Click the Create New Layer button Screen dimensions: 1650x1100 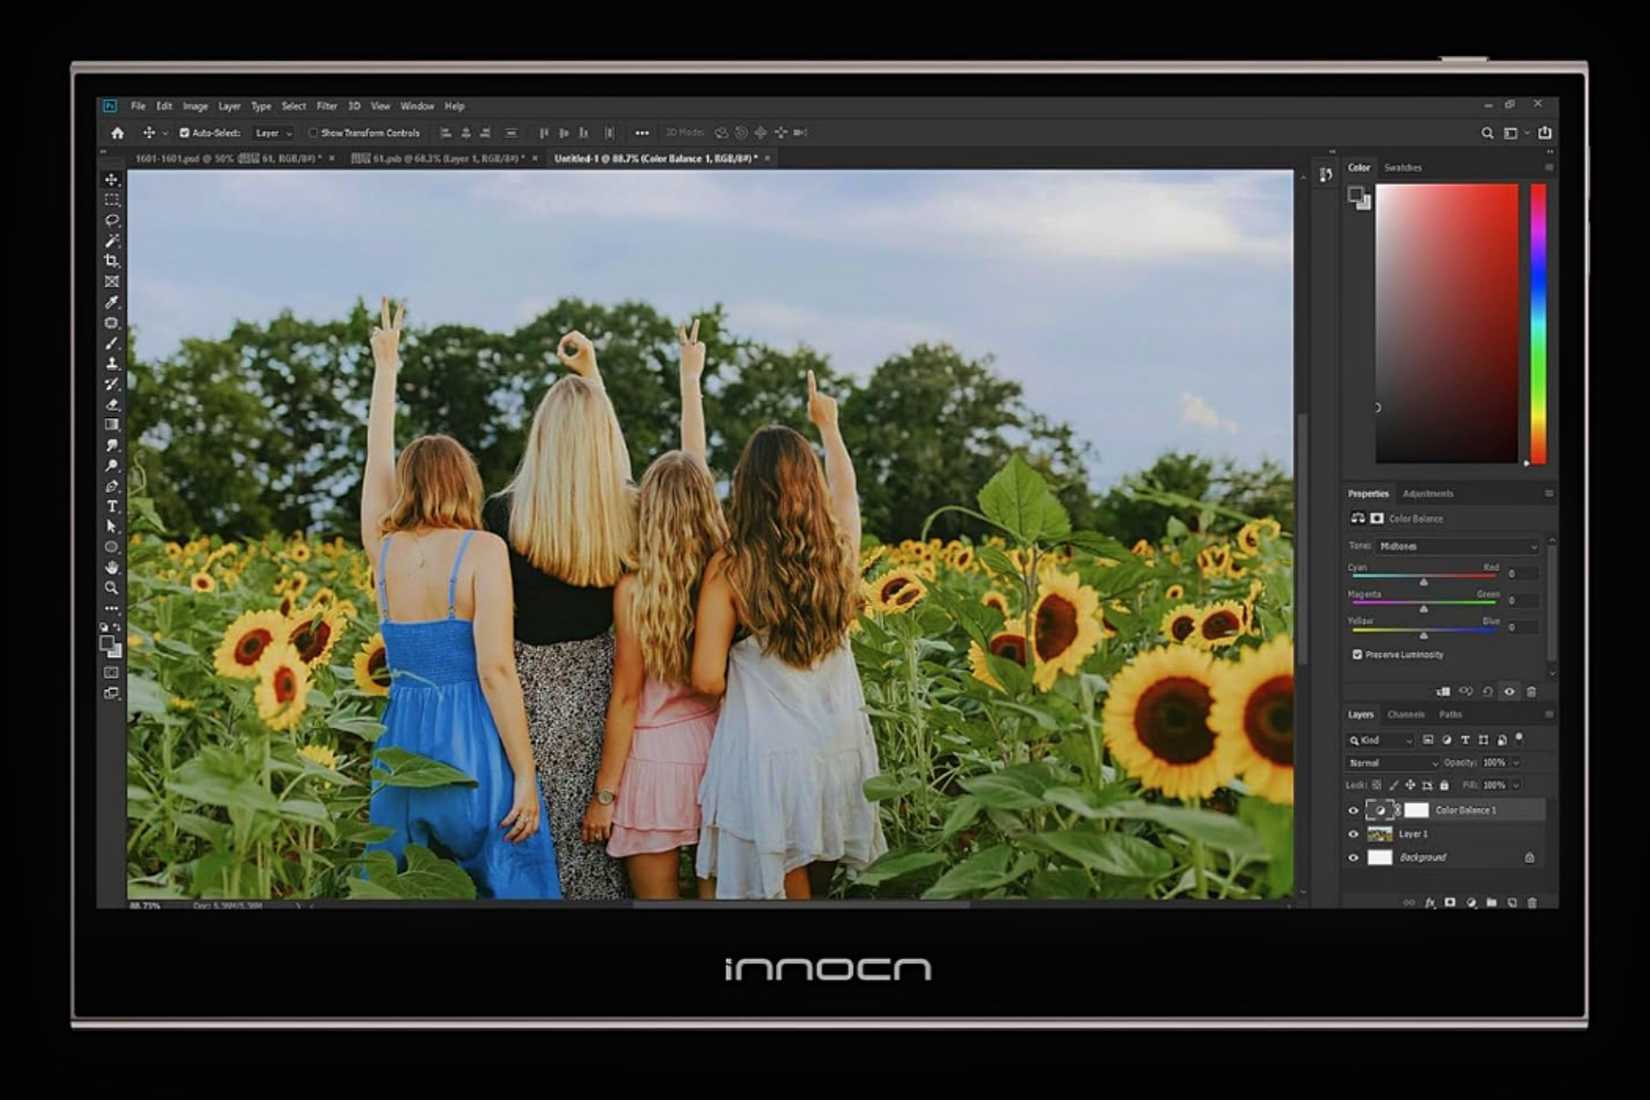[1512, 902]
